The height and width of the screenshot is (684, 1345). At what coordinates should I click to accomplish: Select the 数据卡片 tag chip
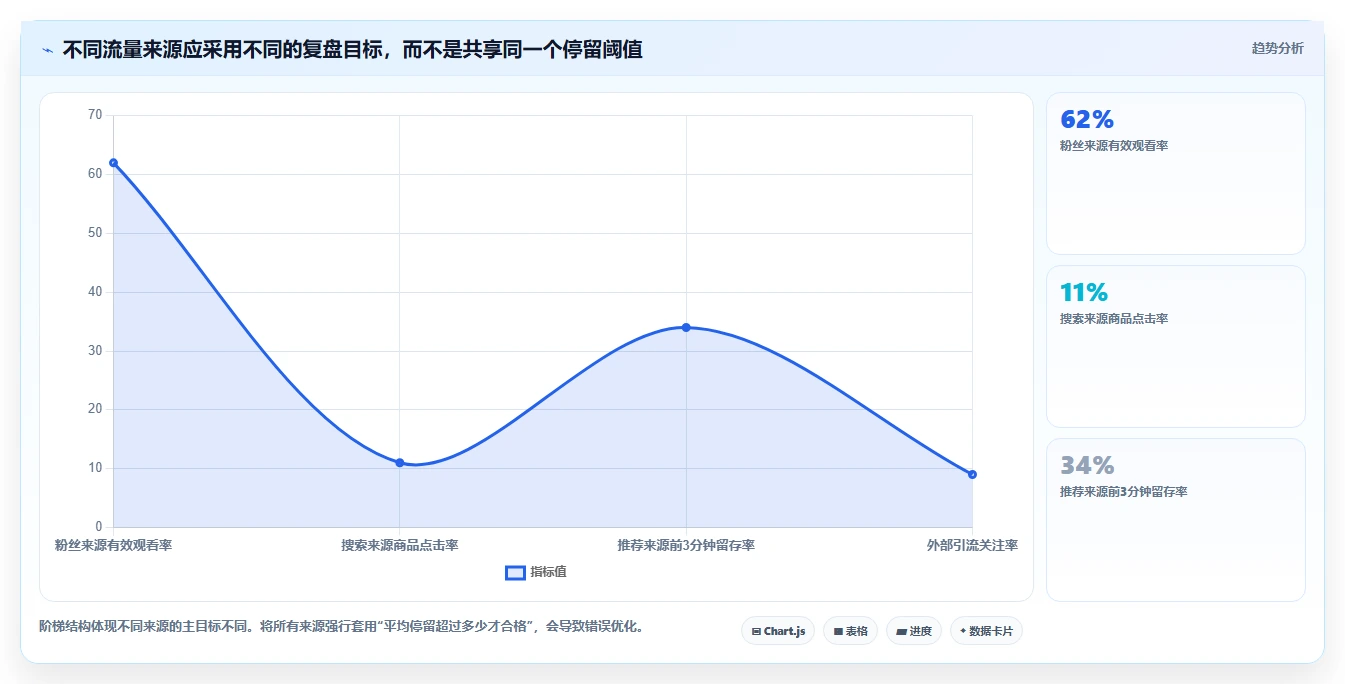click(986, 631)
